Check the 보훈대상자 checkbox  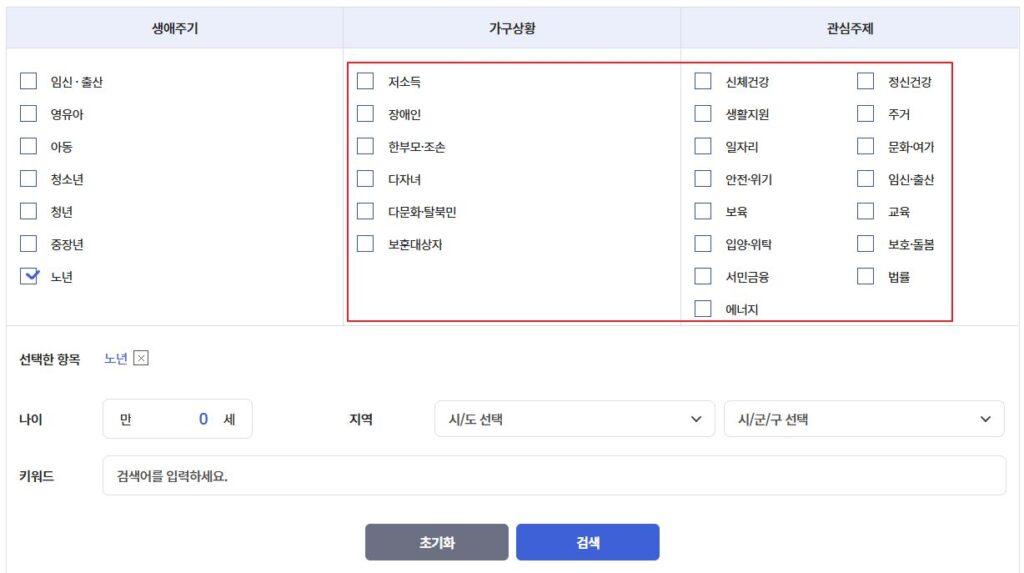[x=366, y=244]
